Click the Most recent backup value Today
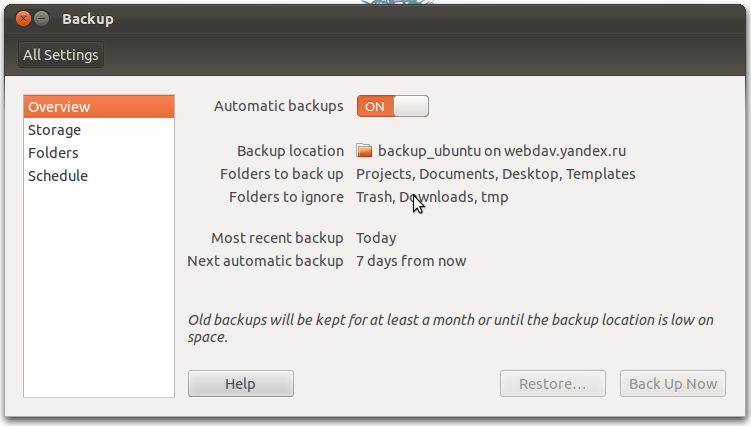Screen dimensions: 751x426 pos(376,238)
